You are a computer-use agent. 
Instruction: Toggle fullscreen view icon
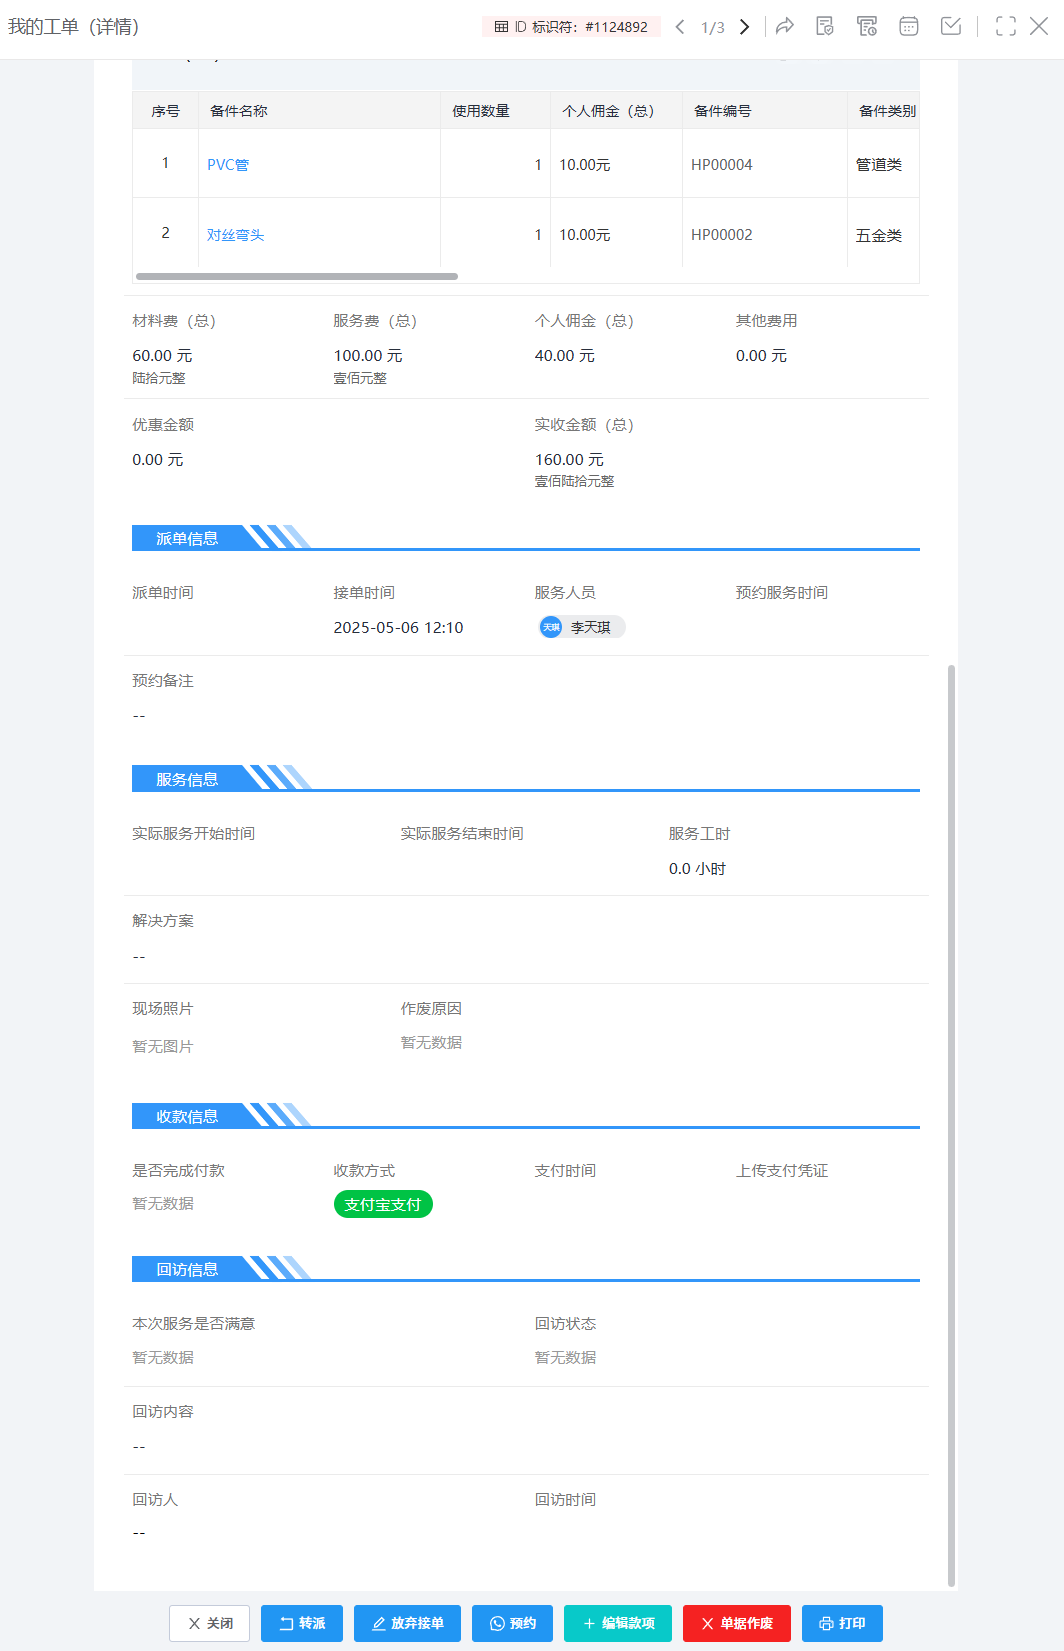(x=1006, y=26)
